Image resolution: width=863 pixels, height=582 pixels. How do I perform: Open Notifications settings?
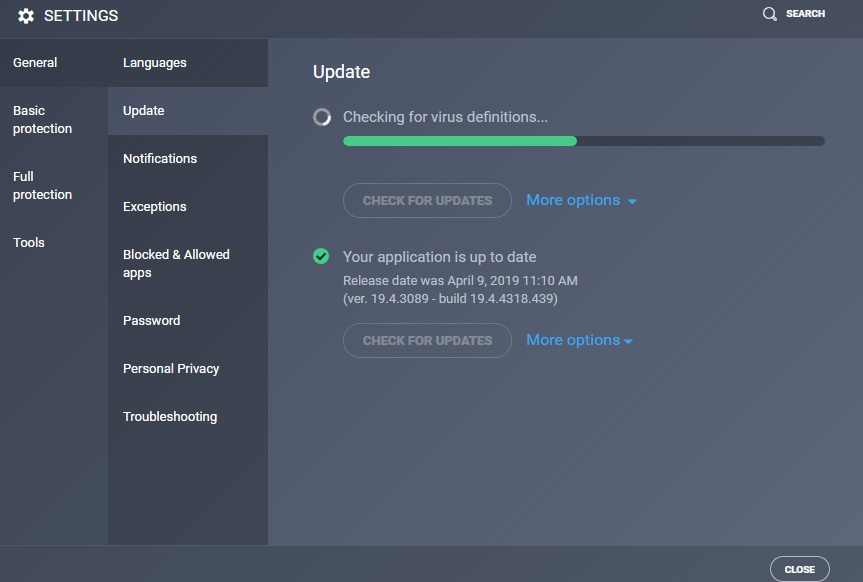point(188,159)
